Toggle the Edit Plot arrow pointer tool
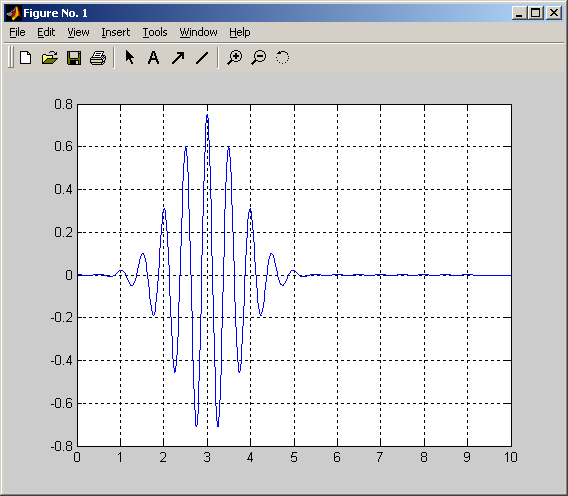Viewport: 568px width, 496px height. tap(129, 57)
